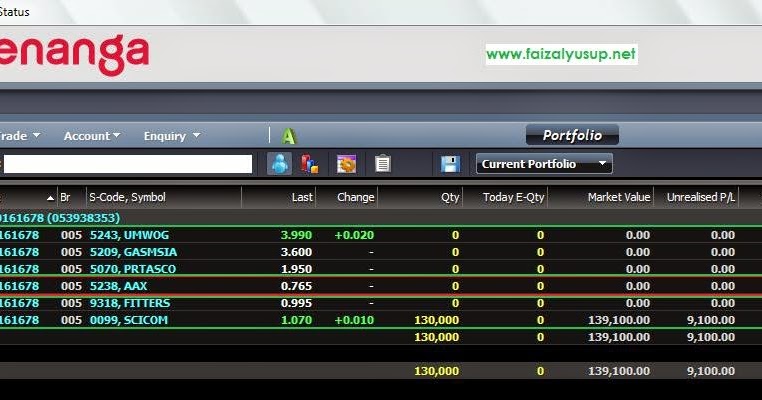Click grand total market value 139,100.00 in bottom row
The height and width of the screenshot is (400, 762).
[619, 371]
